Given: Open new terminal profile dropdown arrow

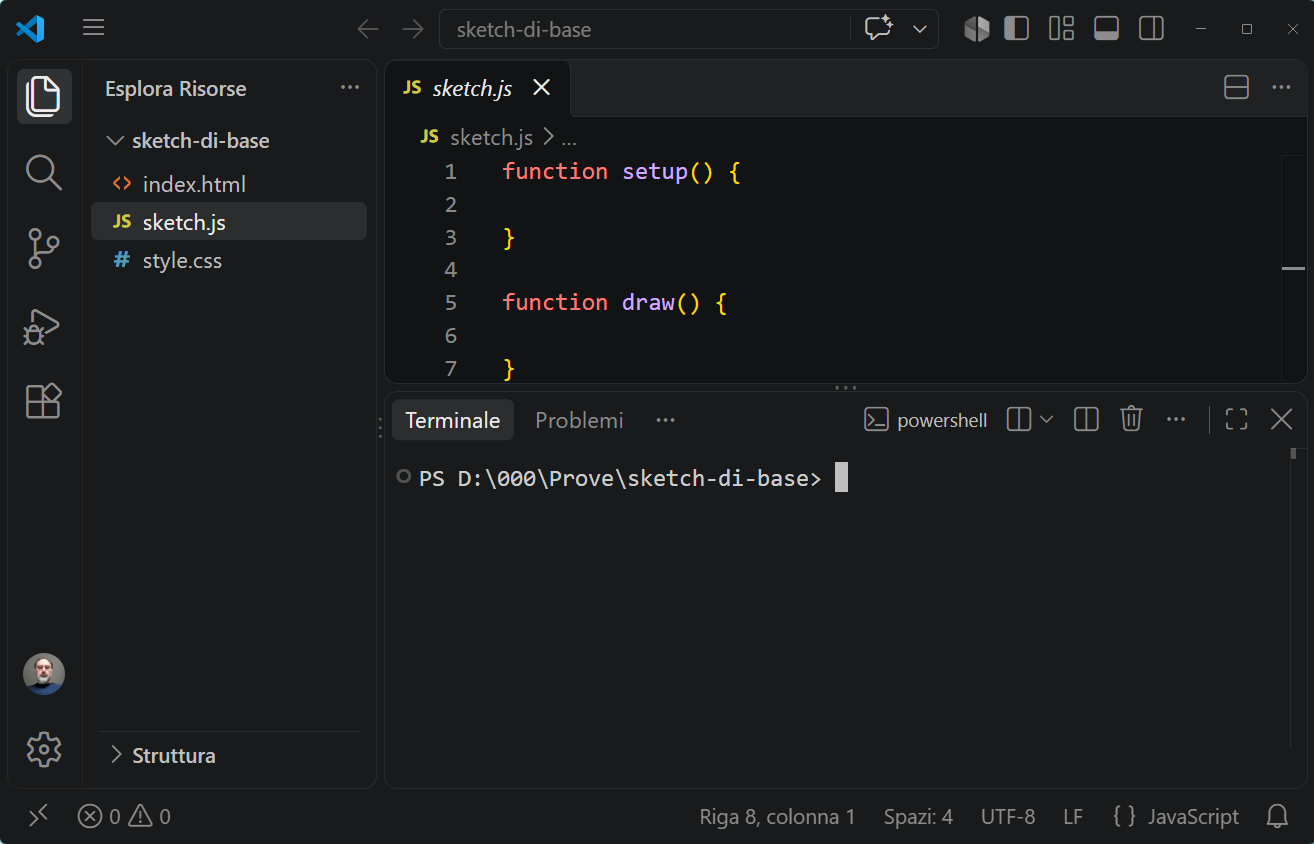Looking at the screenshot, I should 1047,419.
